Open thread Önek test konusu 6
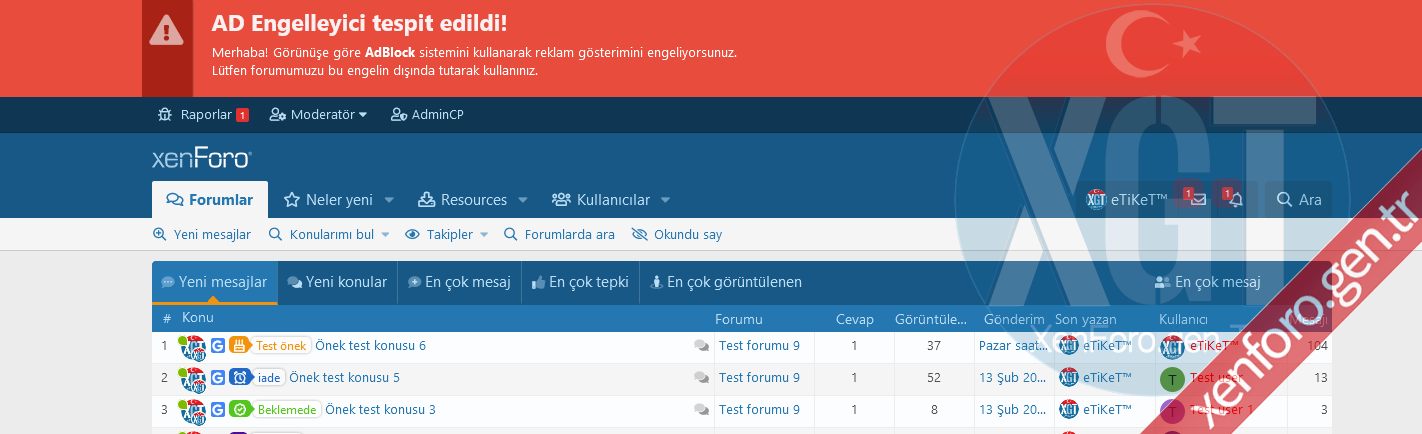 (370, 346)
